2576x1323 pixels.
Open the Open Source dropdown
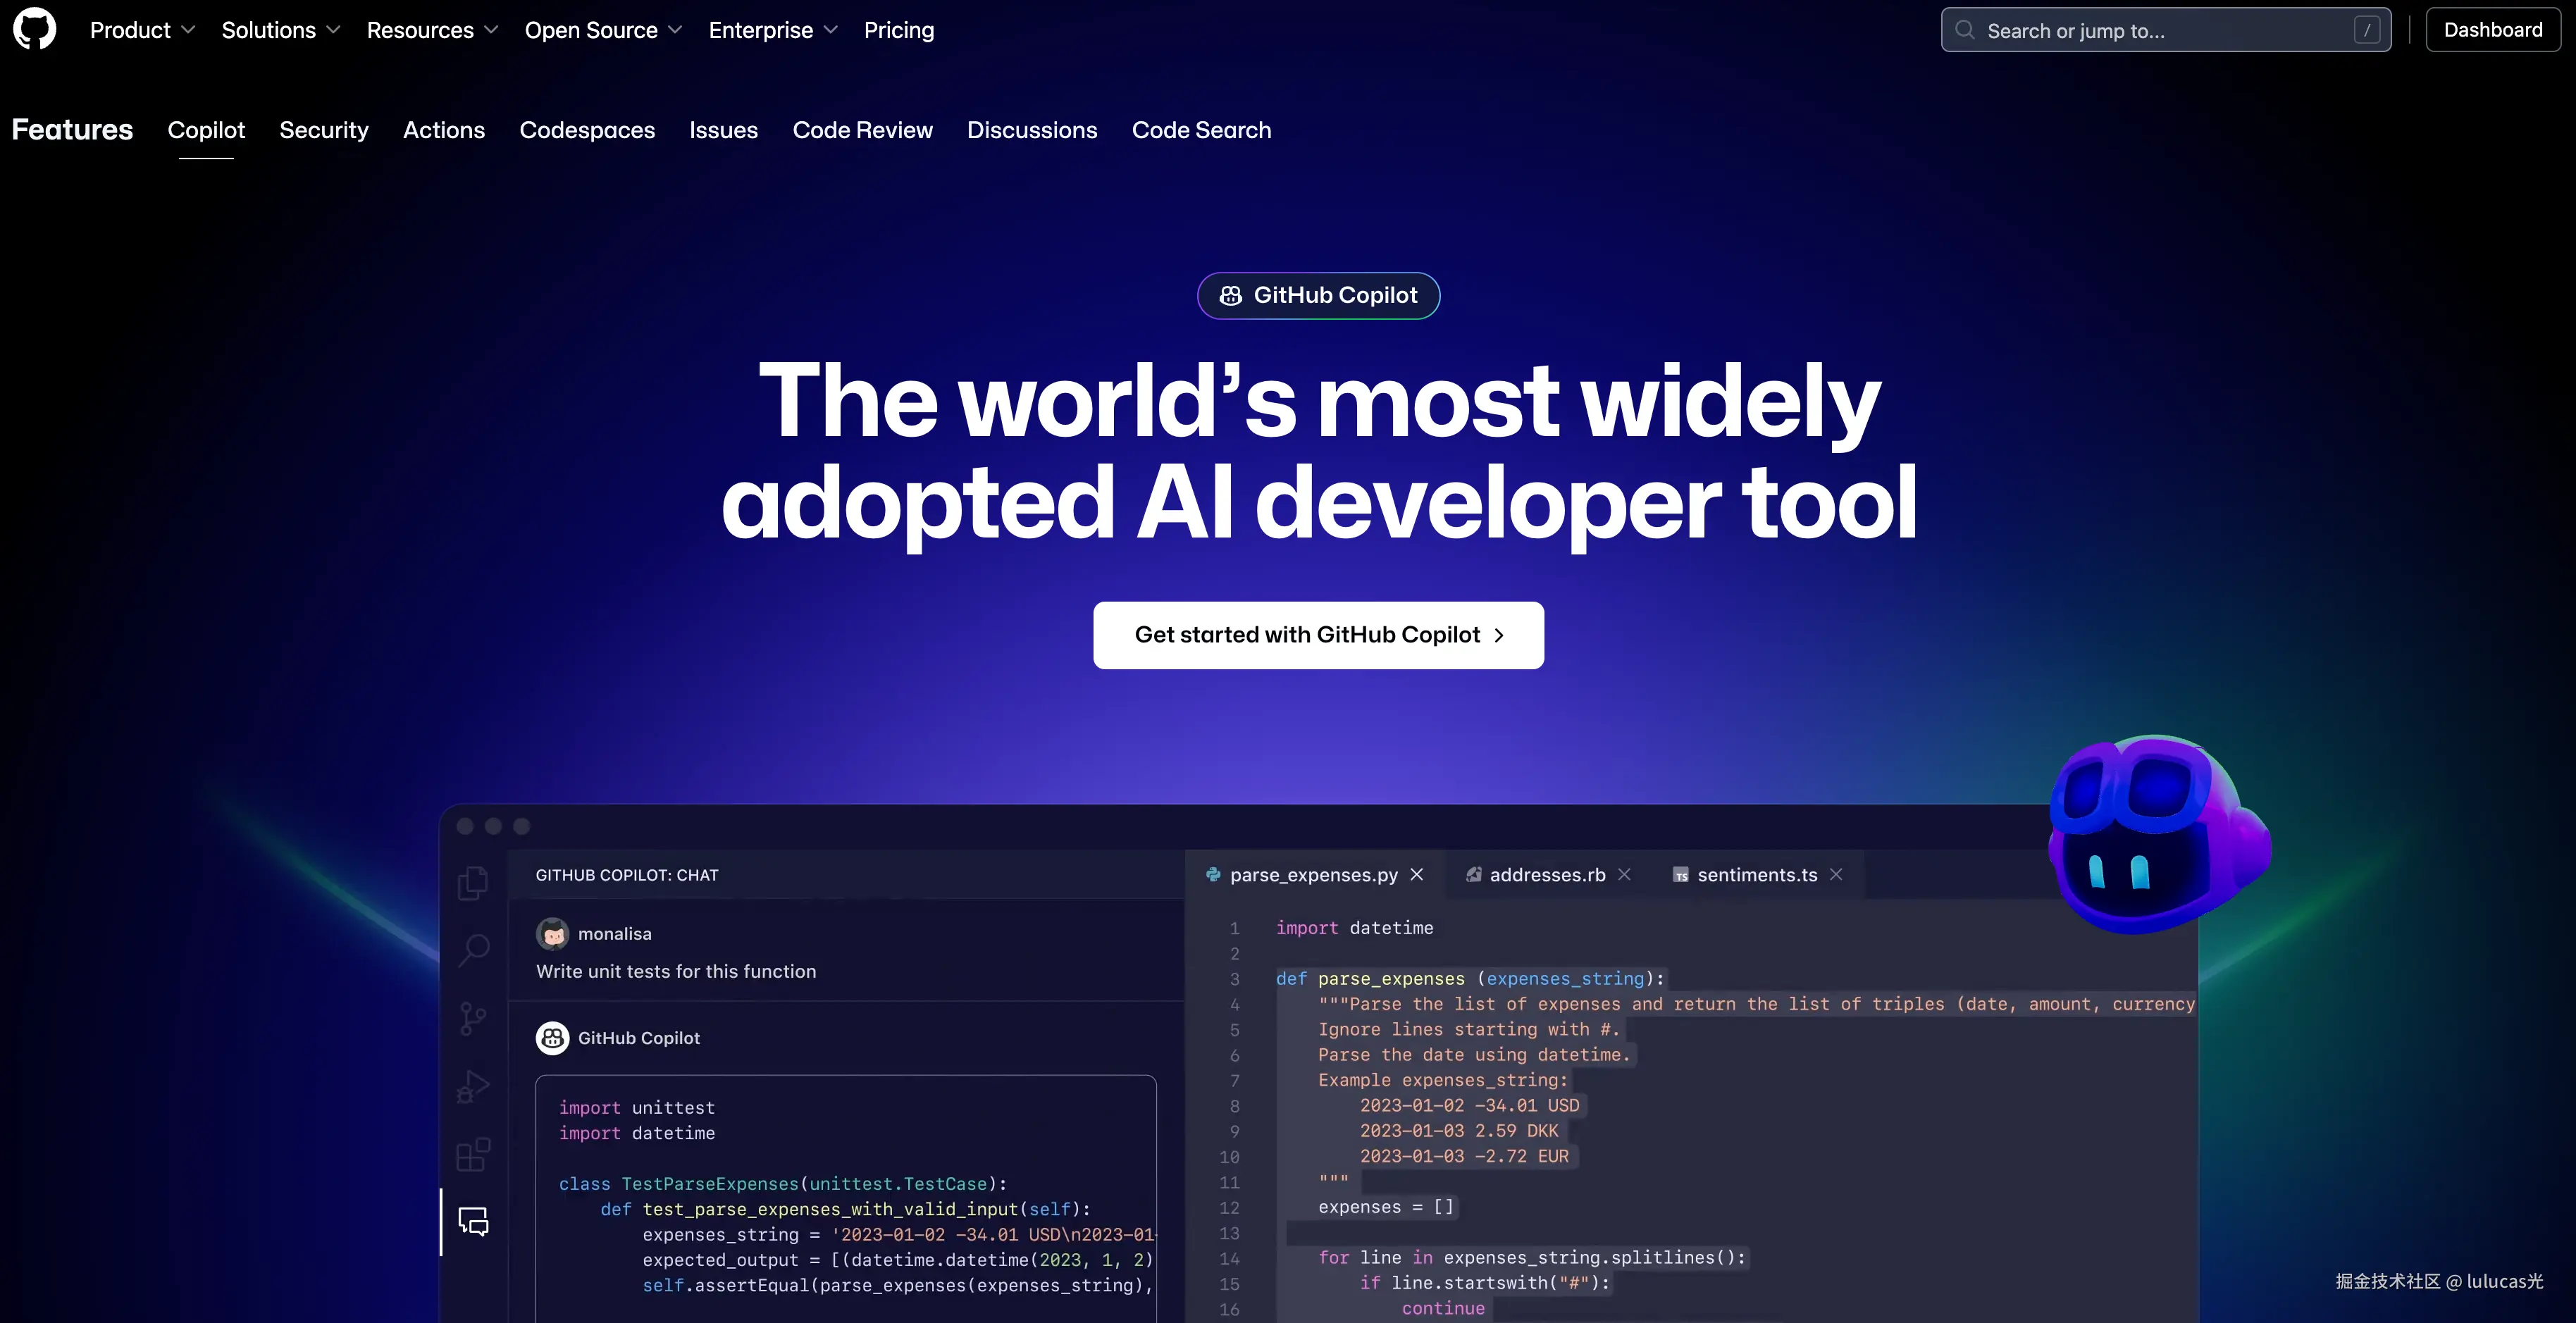click(x=603, y=30)
